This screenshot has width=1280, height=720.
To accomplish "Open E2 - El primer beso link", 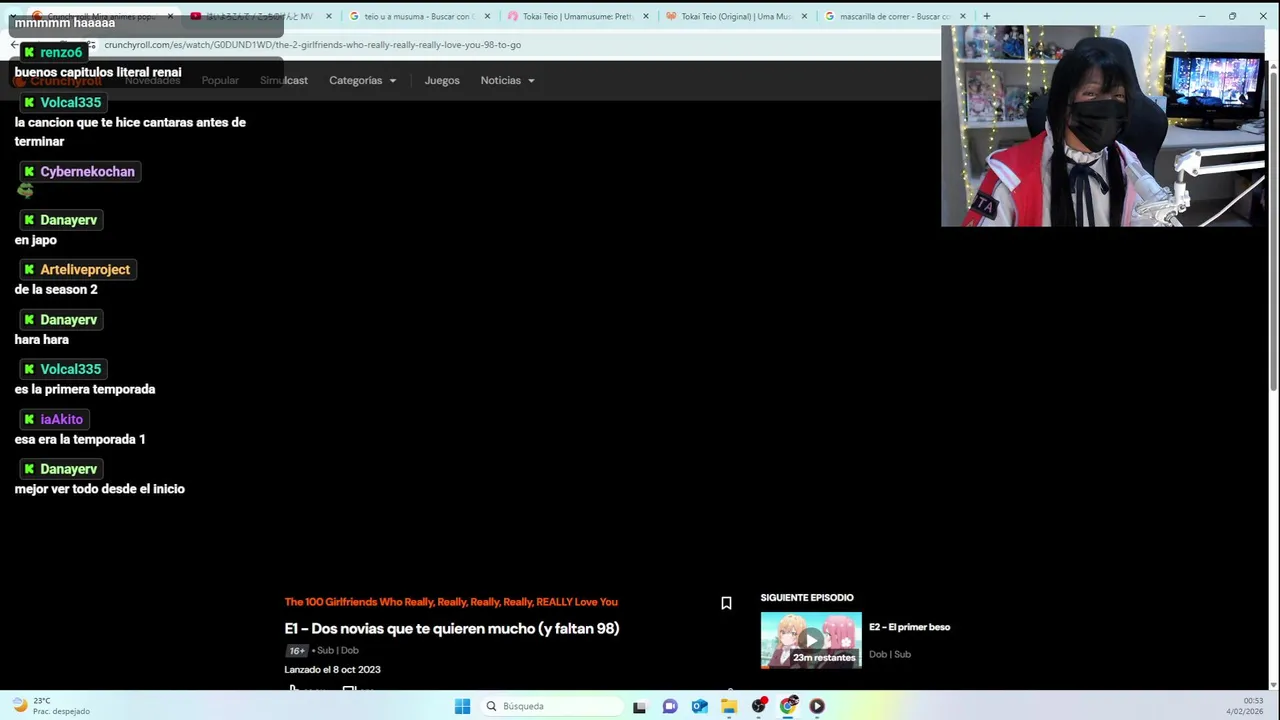I will pos(909,627).
